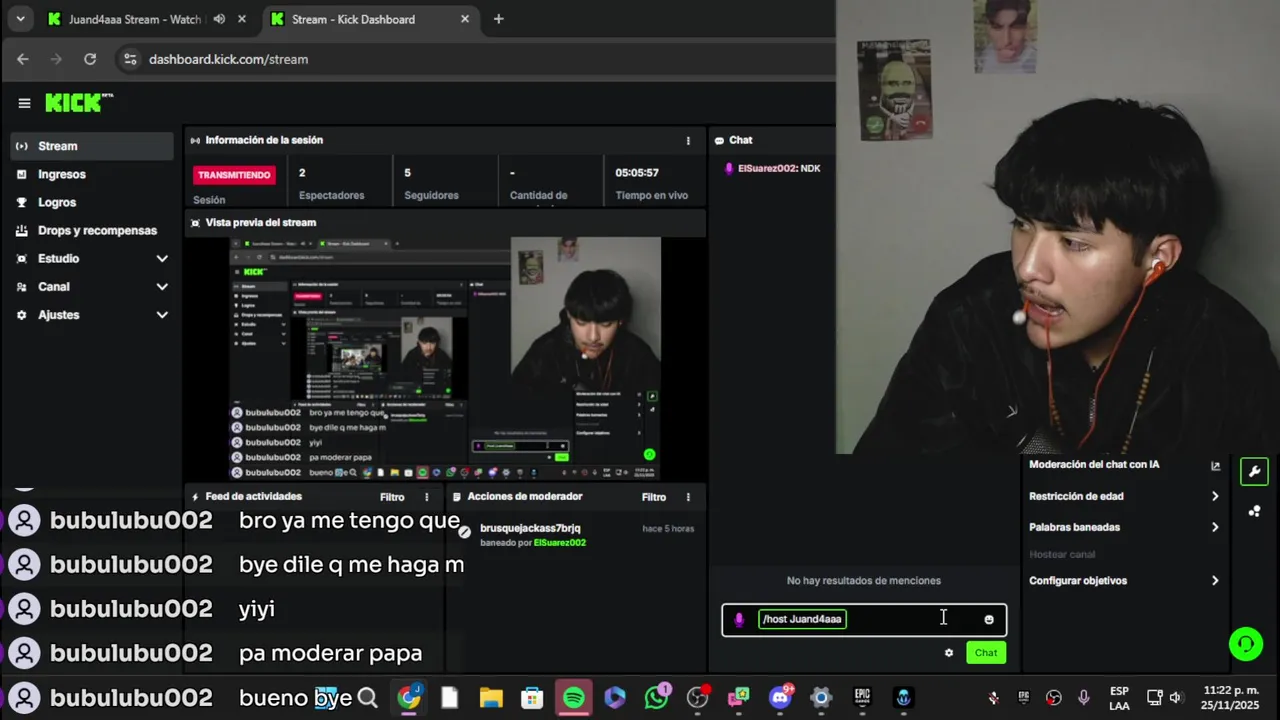
Task: Click the 05:05:57 Tiempo en vivo value
Action: [637, 173]
